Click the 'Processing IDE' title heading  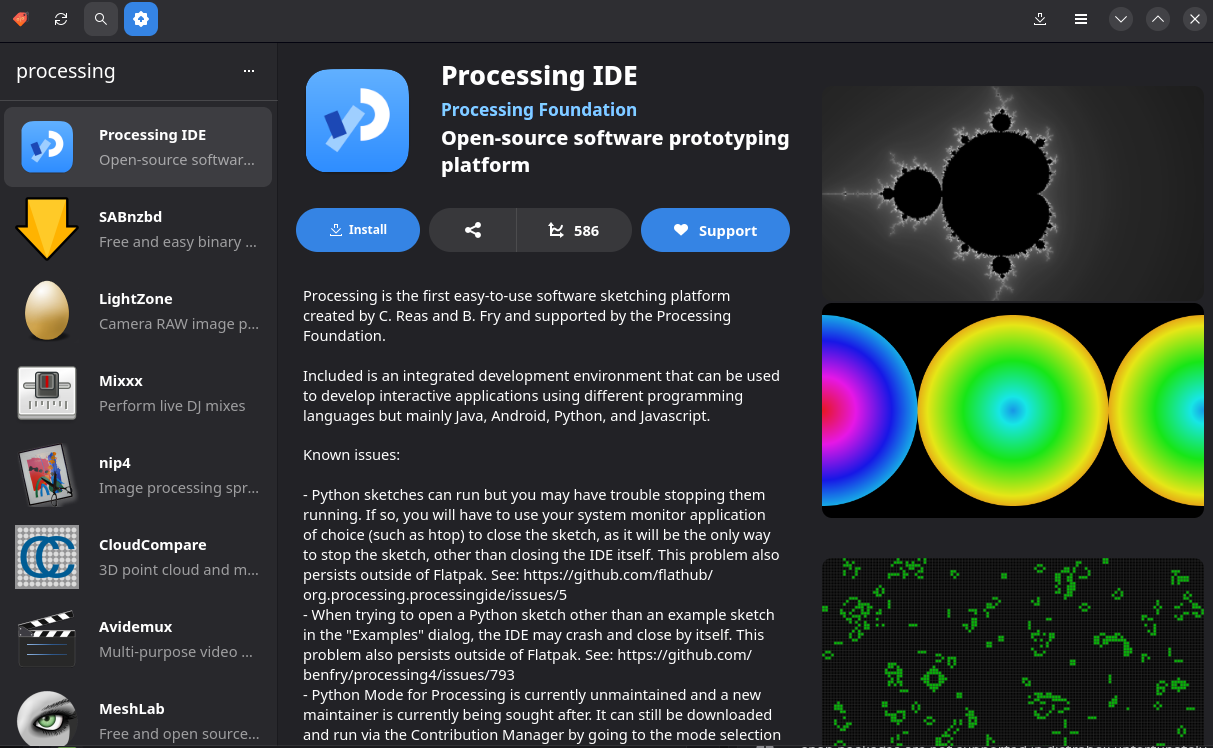tap(539, 76)
